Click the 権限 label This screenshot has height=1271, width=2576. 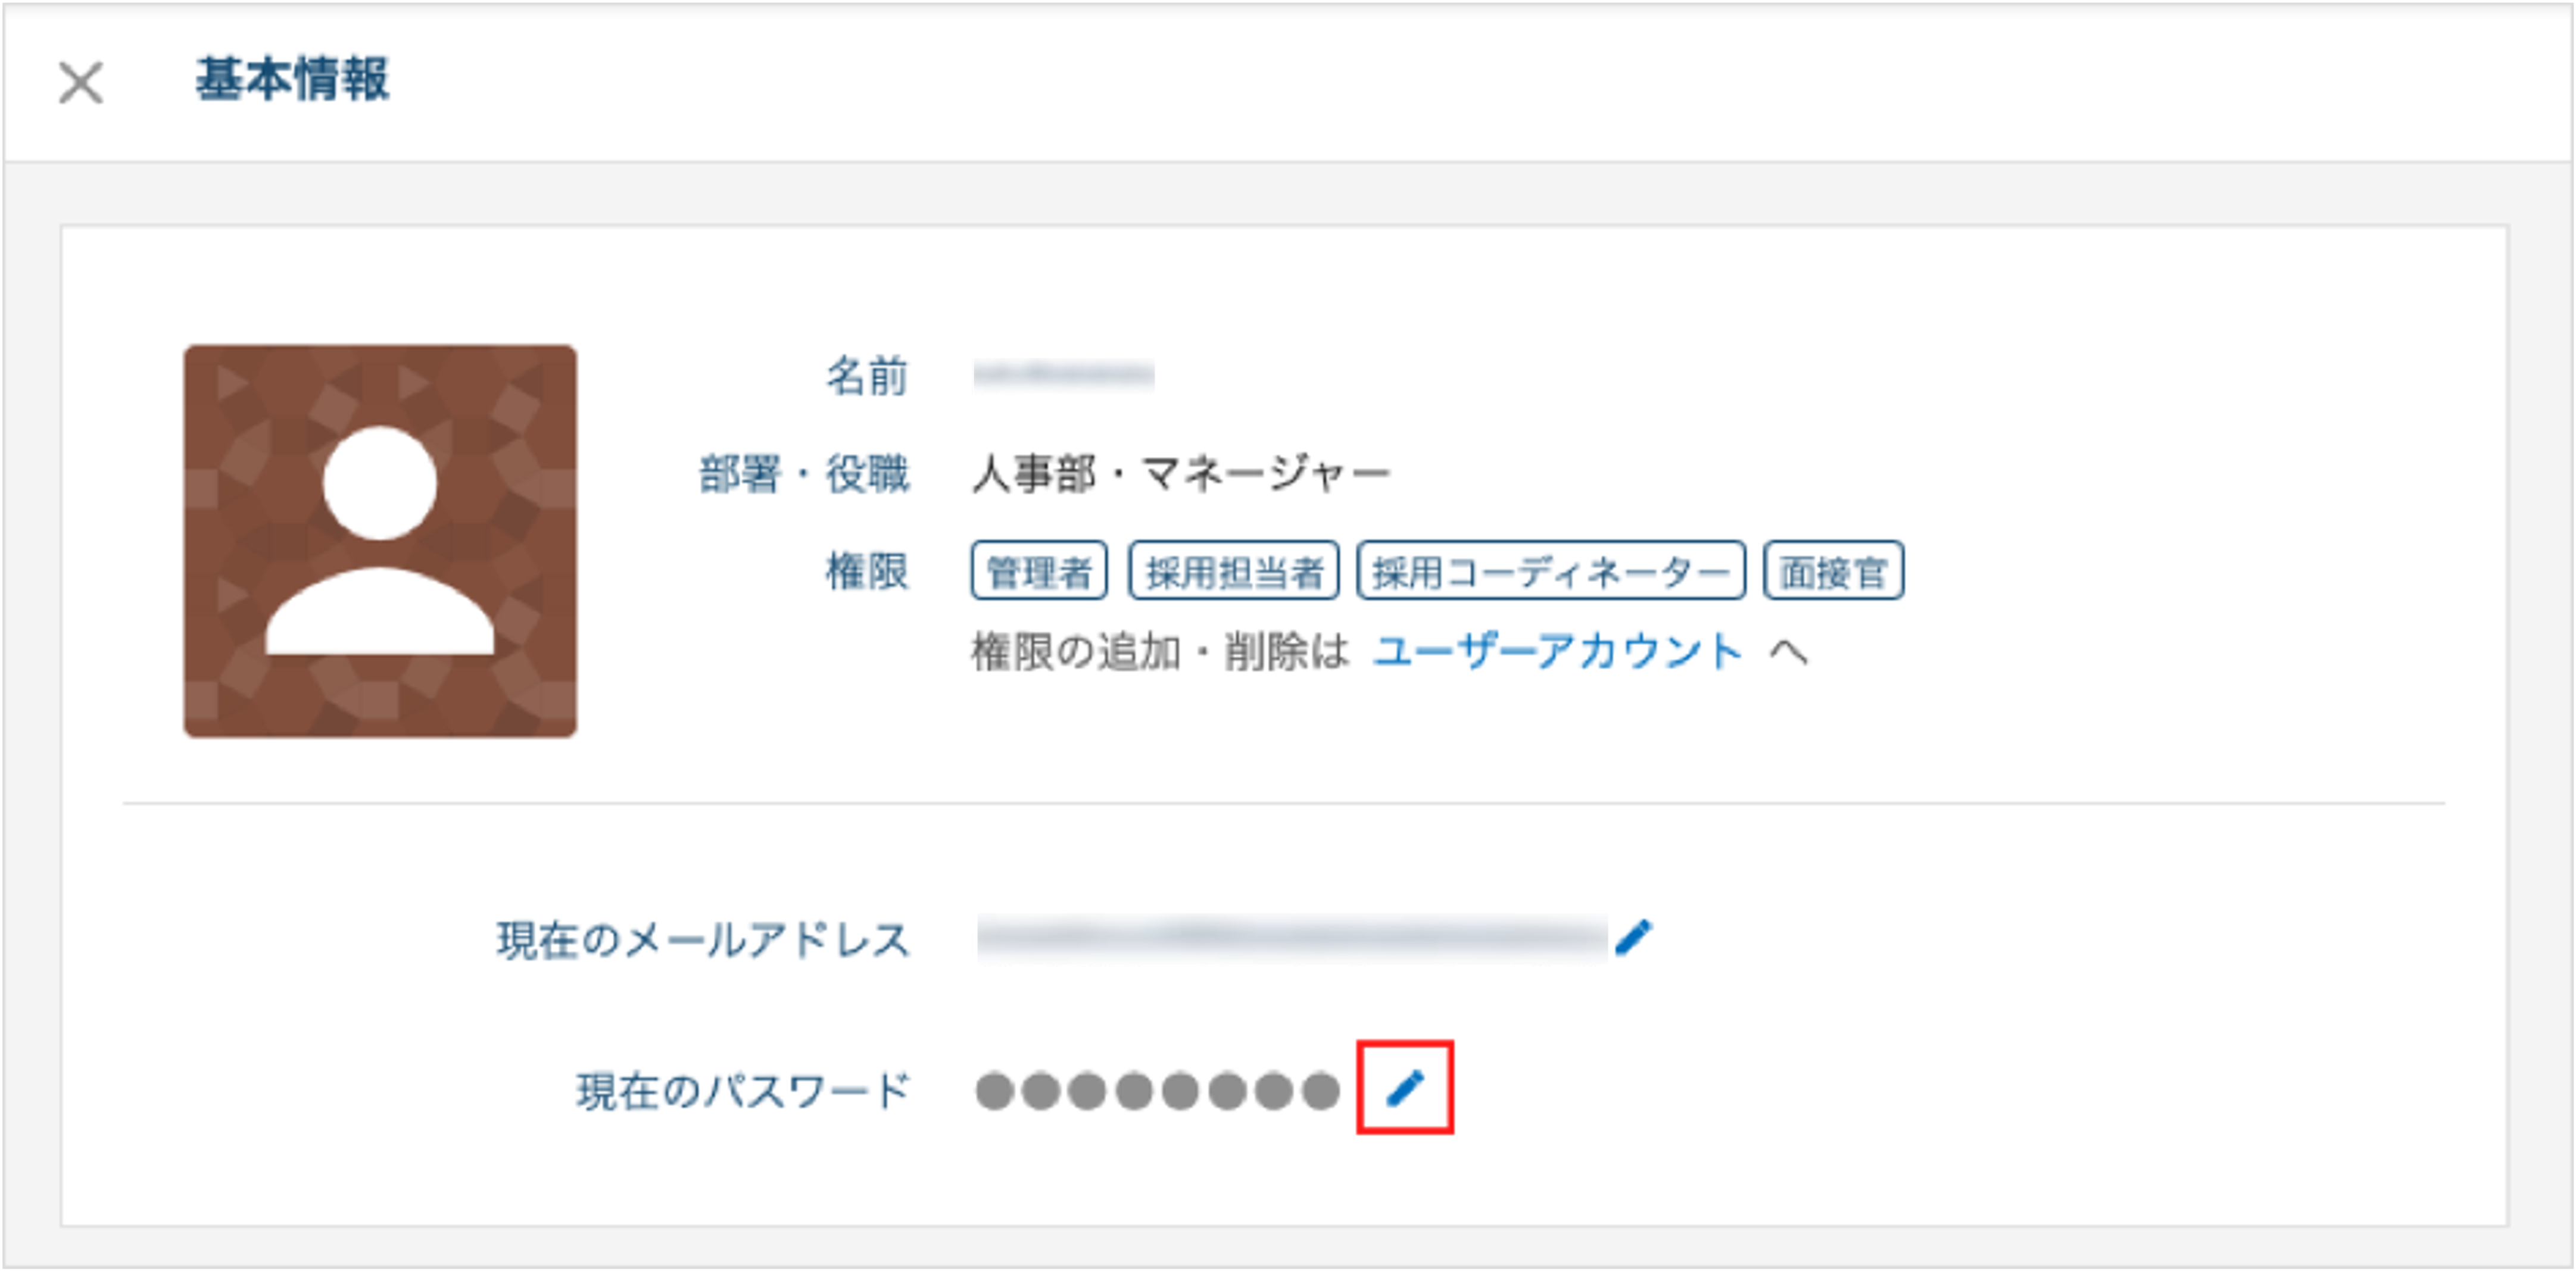[x=867, y=572]
